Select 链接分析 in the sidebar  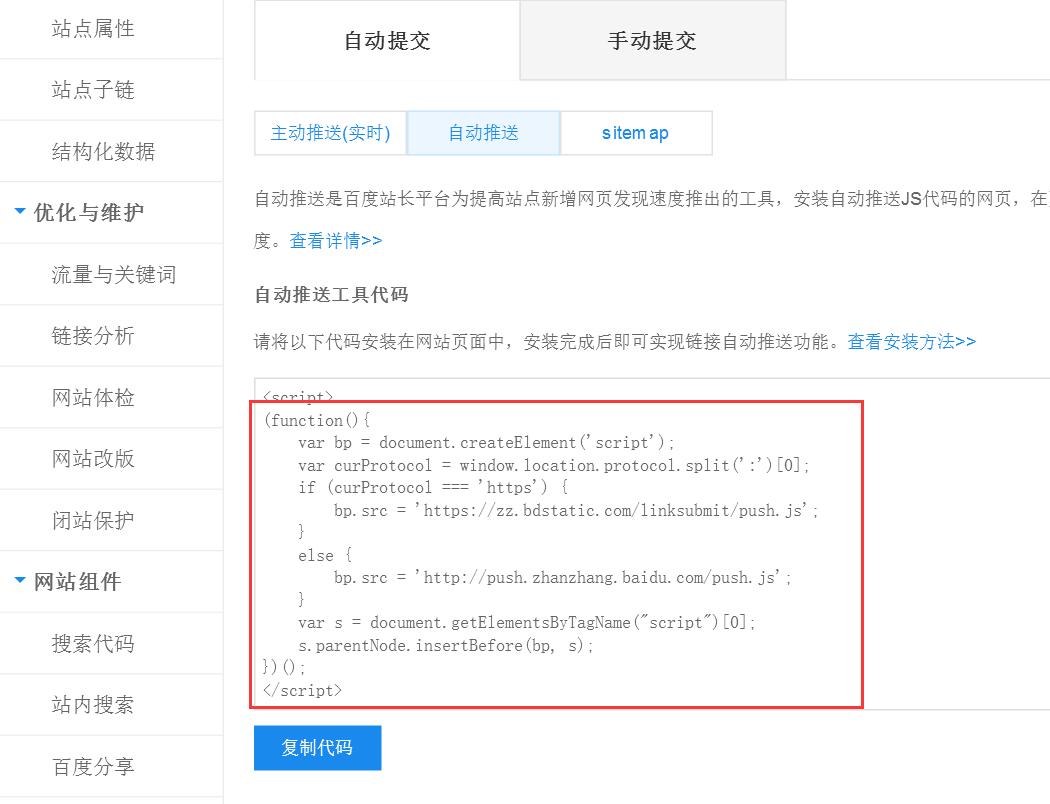[x=93, y=335]
